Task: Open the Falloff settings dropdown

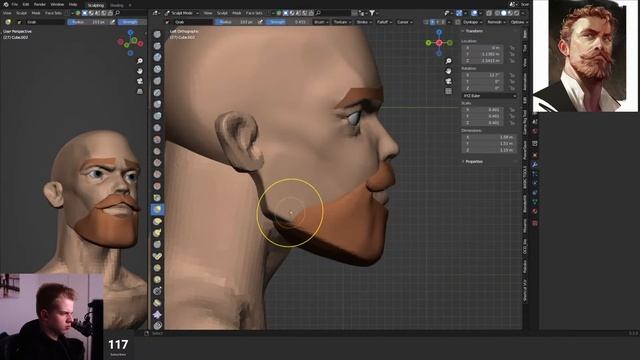Action: 384,22
